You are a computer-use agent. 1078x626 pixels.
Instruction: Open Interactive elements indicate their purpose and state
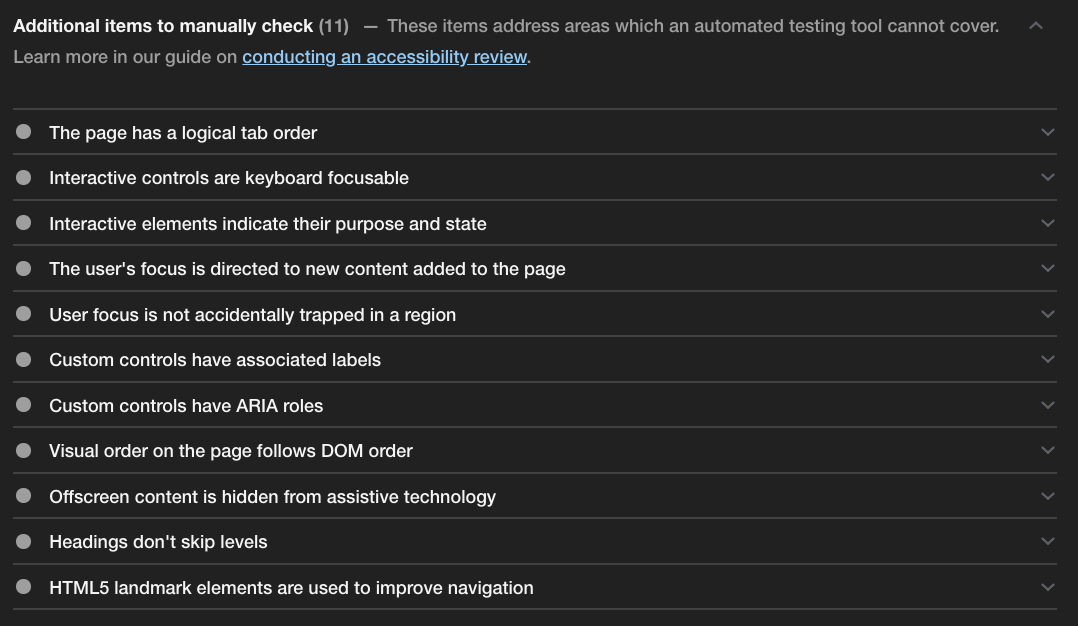[535, 223]
